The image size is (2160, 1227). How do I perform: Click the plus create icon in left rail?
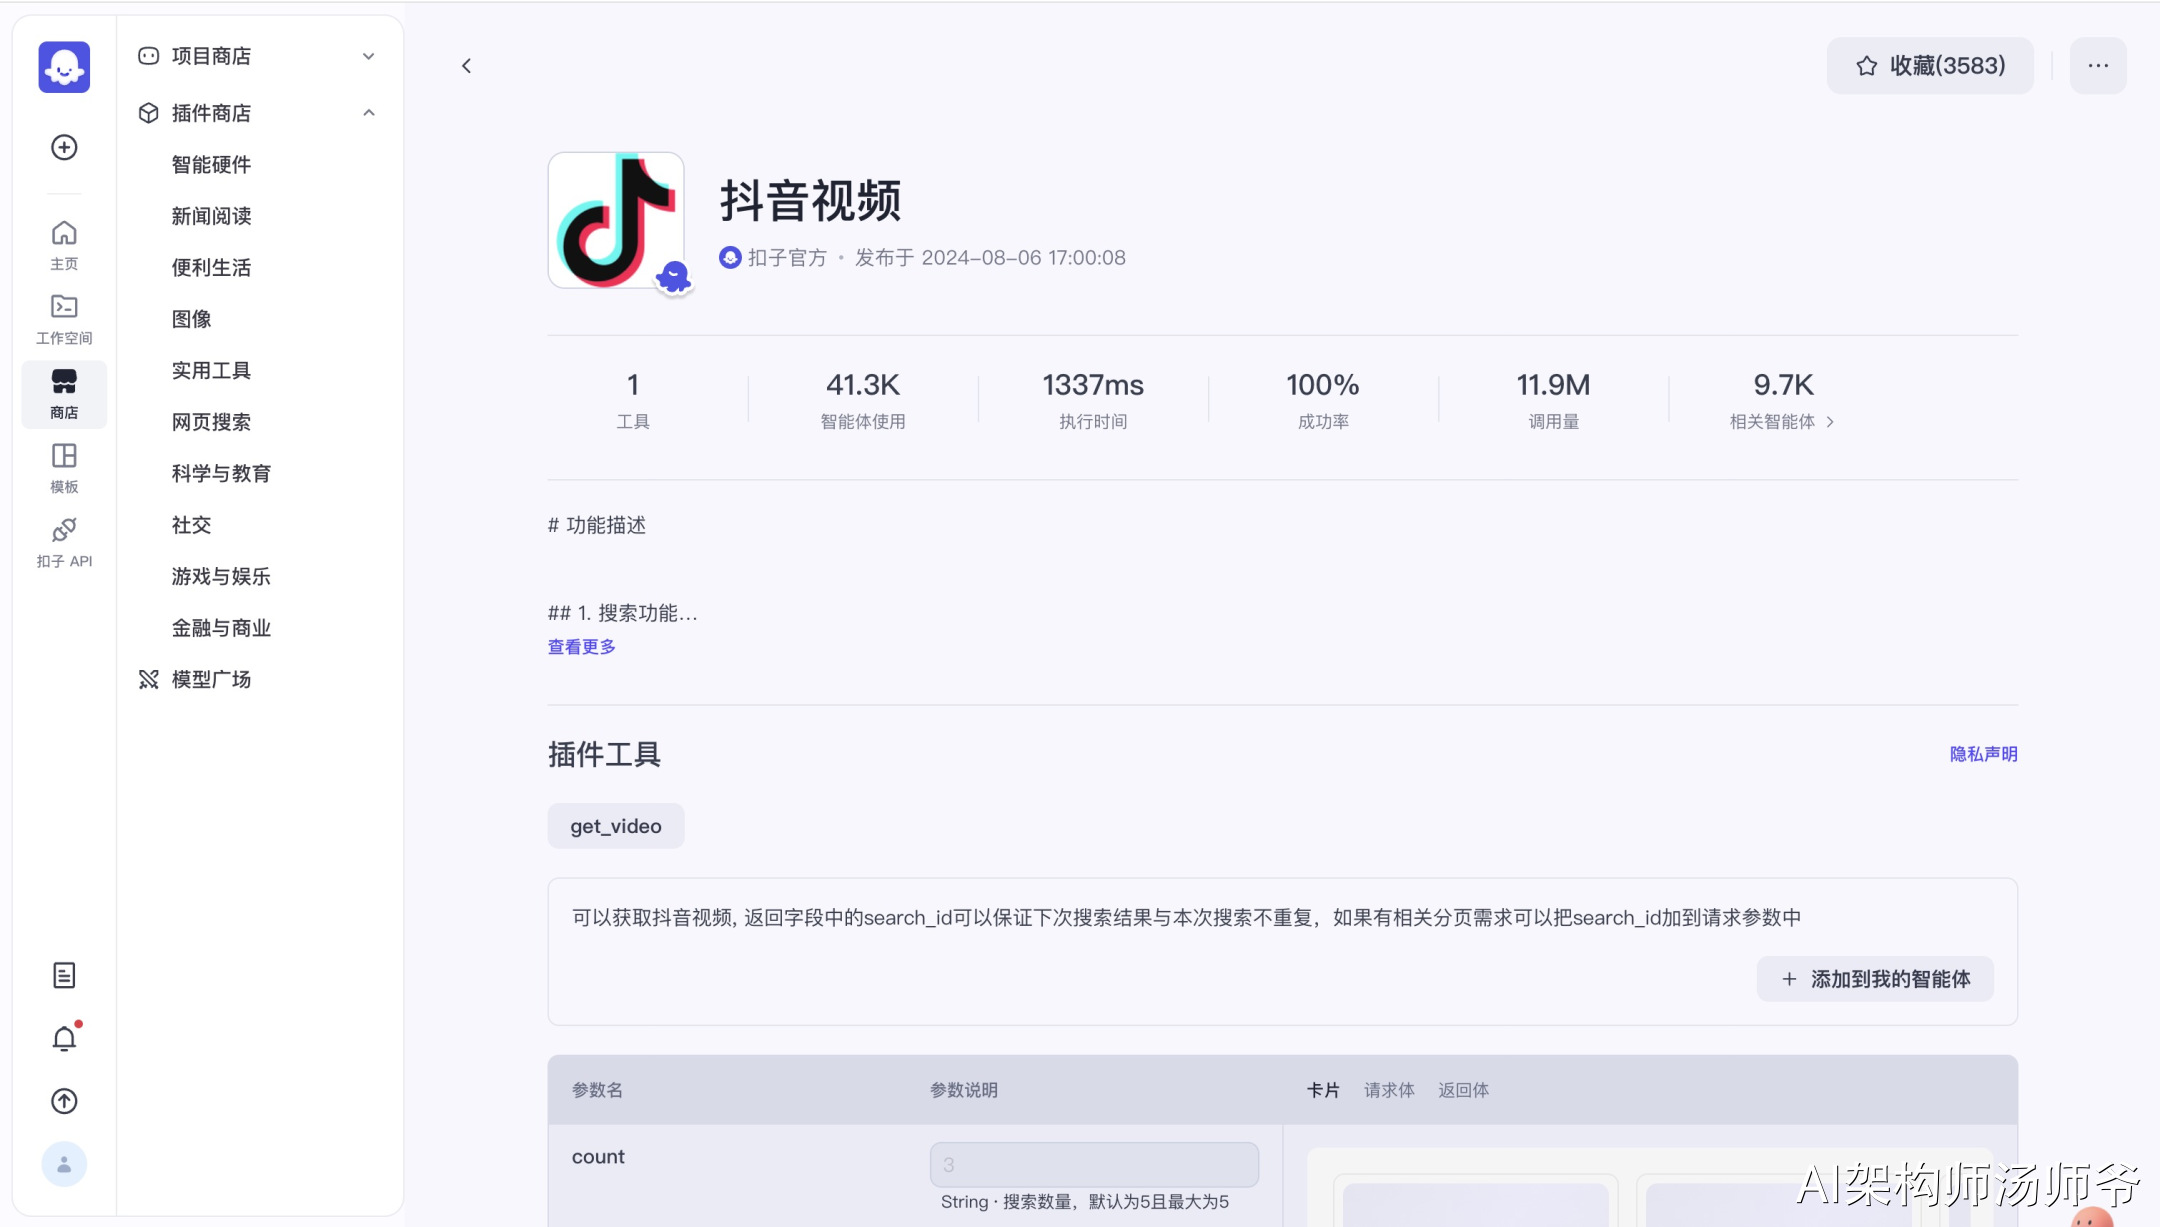(64, 147)
